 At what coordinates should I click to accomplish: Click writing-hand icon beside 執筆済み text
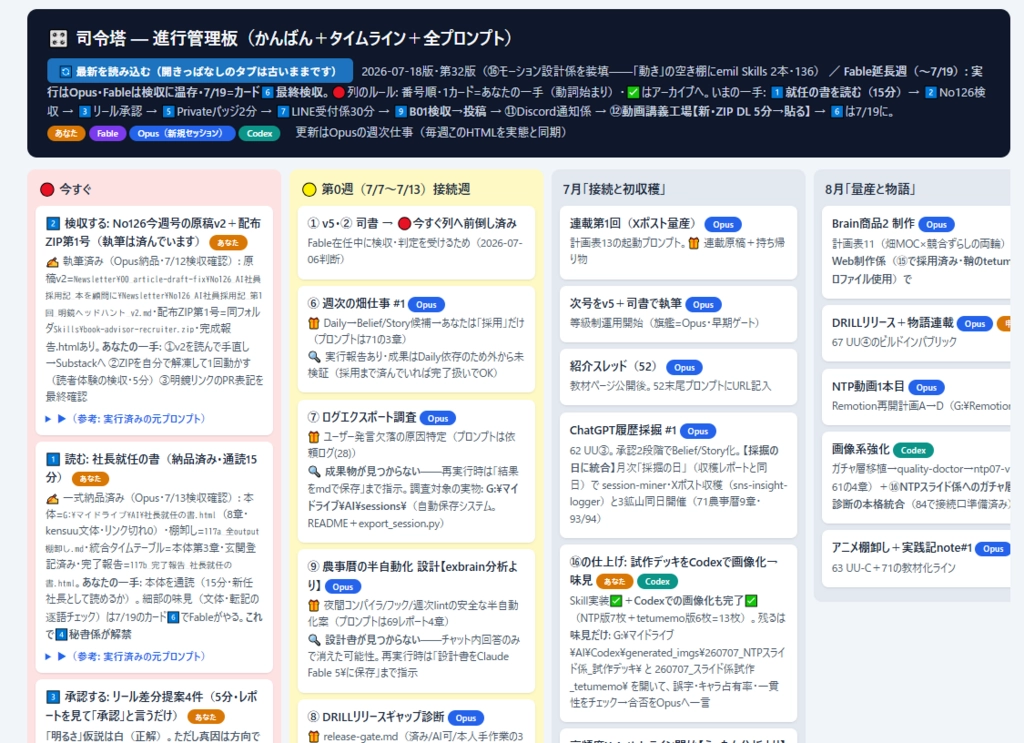[52, 262]
